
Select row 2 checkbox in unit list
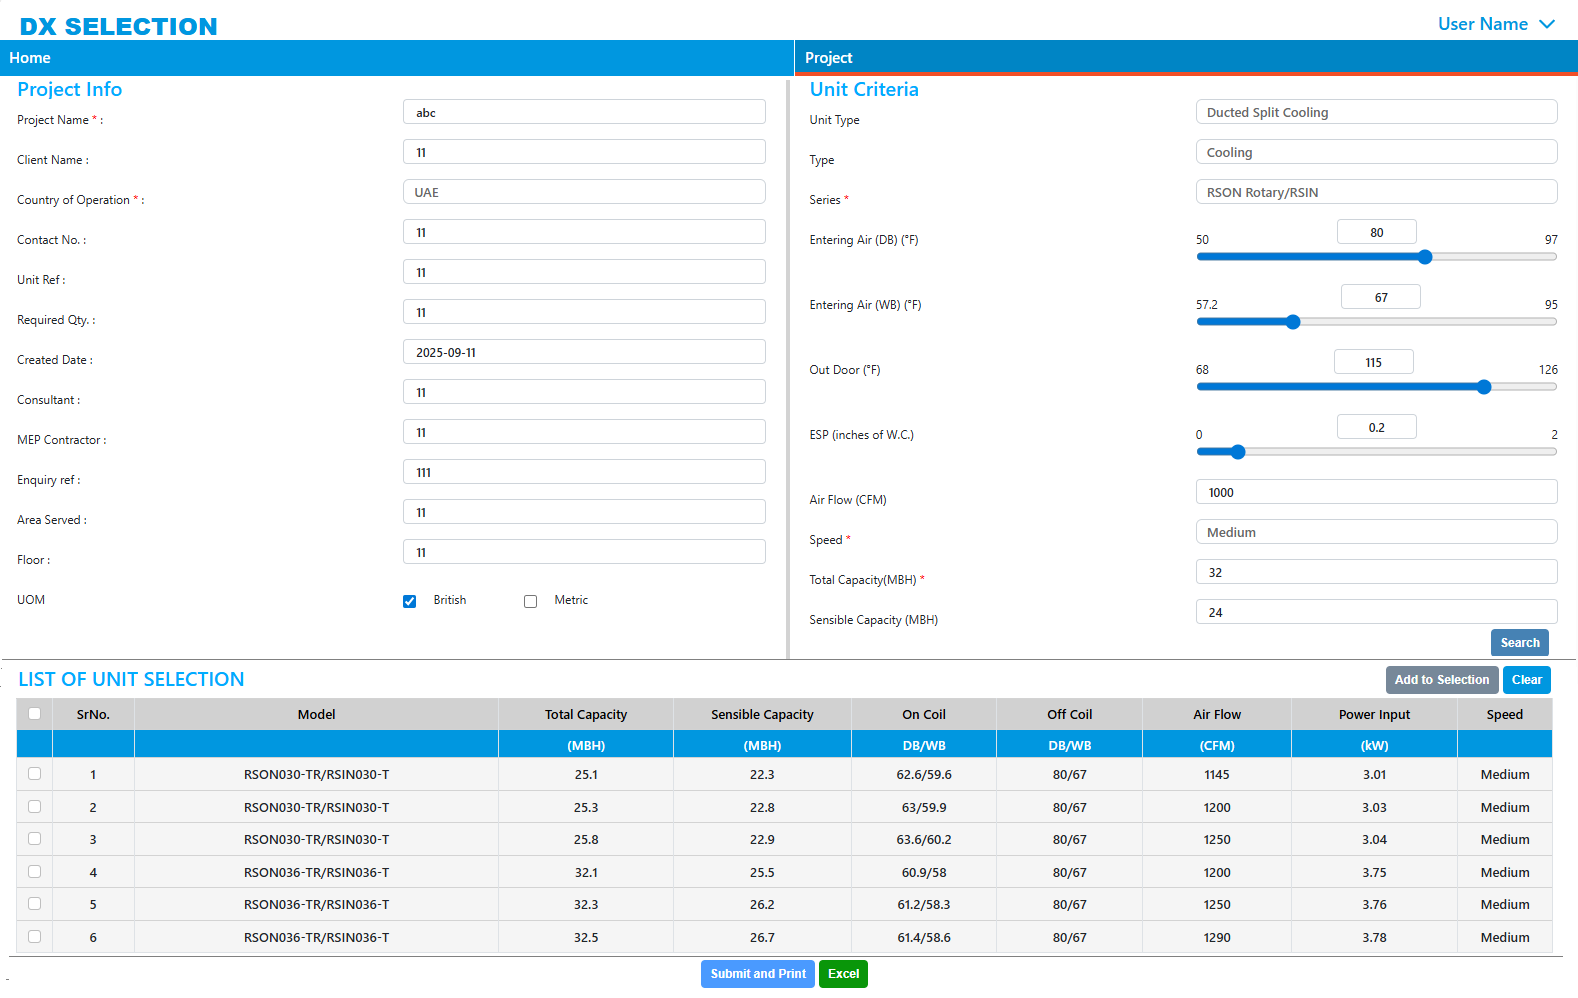35,806
